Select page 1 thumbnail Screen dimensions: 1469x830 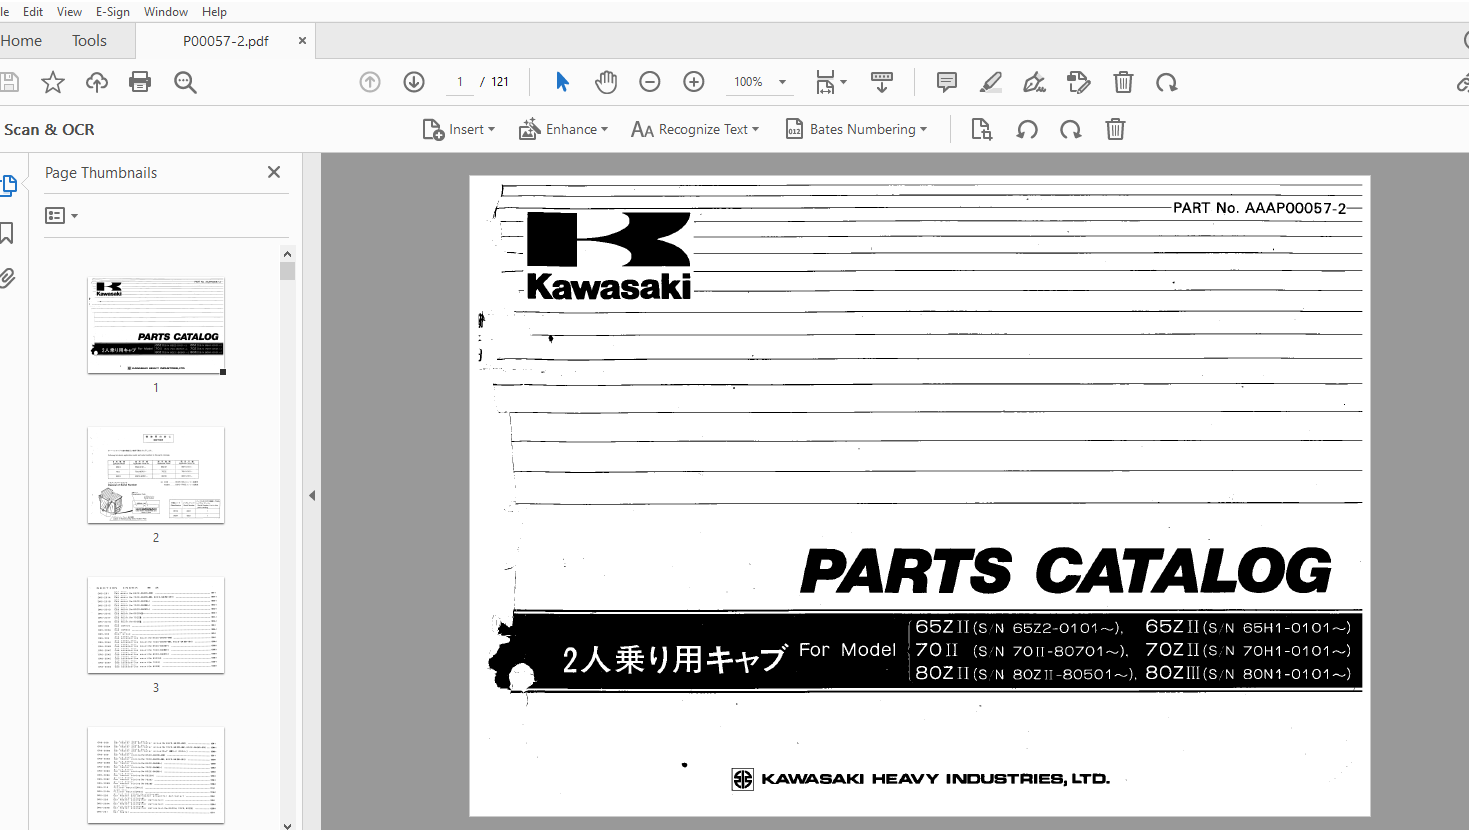click(x=156, y=326)
